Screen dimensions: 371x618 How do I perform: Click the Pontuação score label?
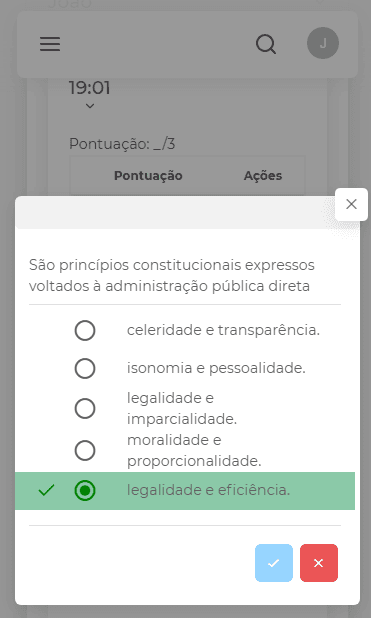tap(122, 144)
